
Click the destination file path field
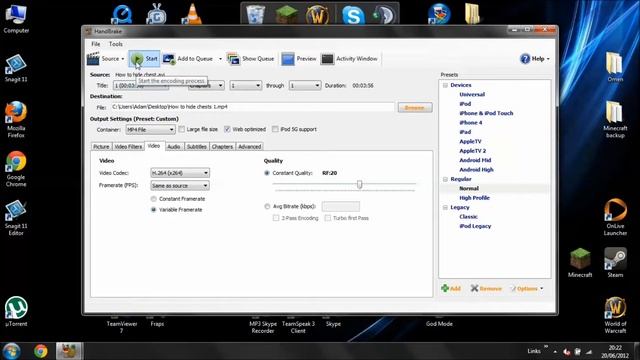pyautogui.click(x=253, y=107)
